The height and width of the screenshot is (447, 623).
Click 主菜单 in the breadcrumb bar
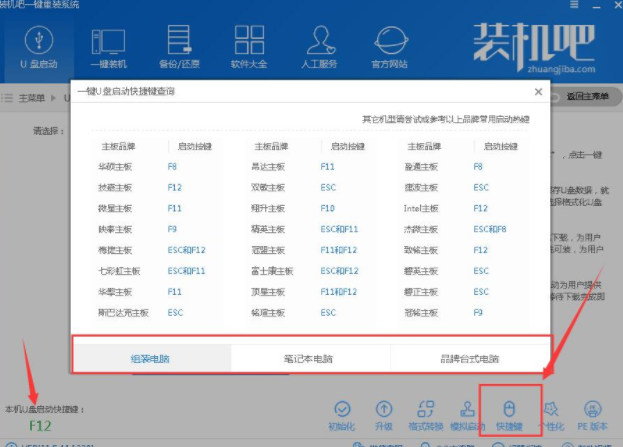click(x=33, y=97)
